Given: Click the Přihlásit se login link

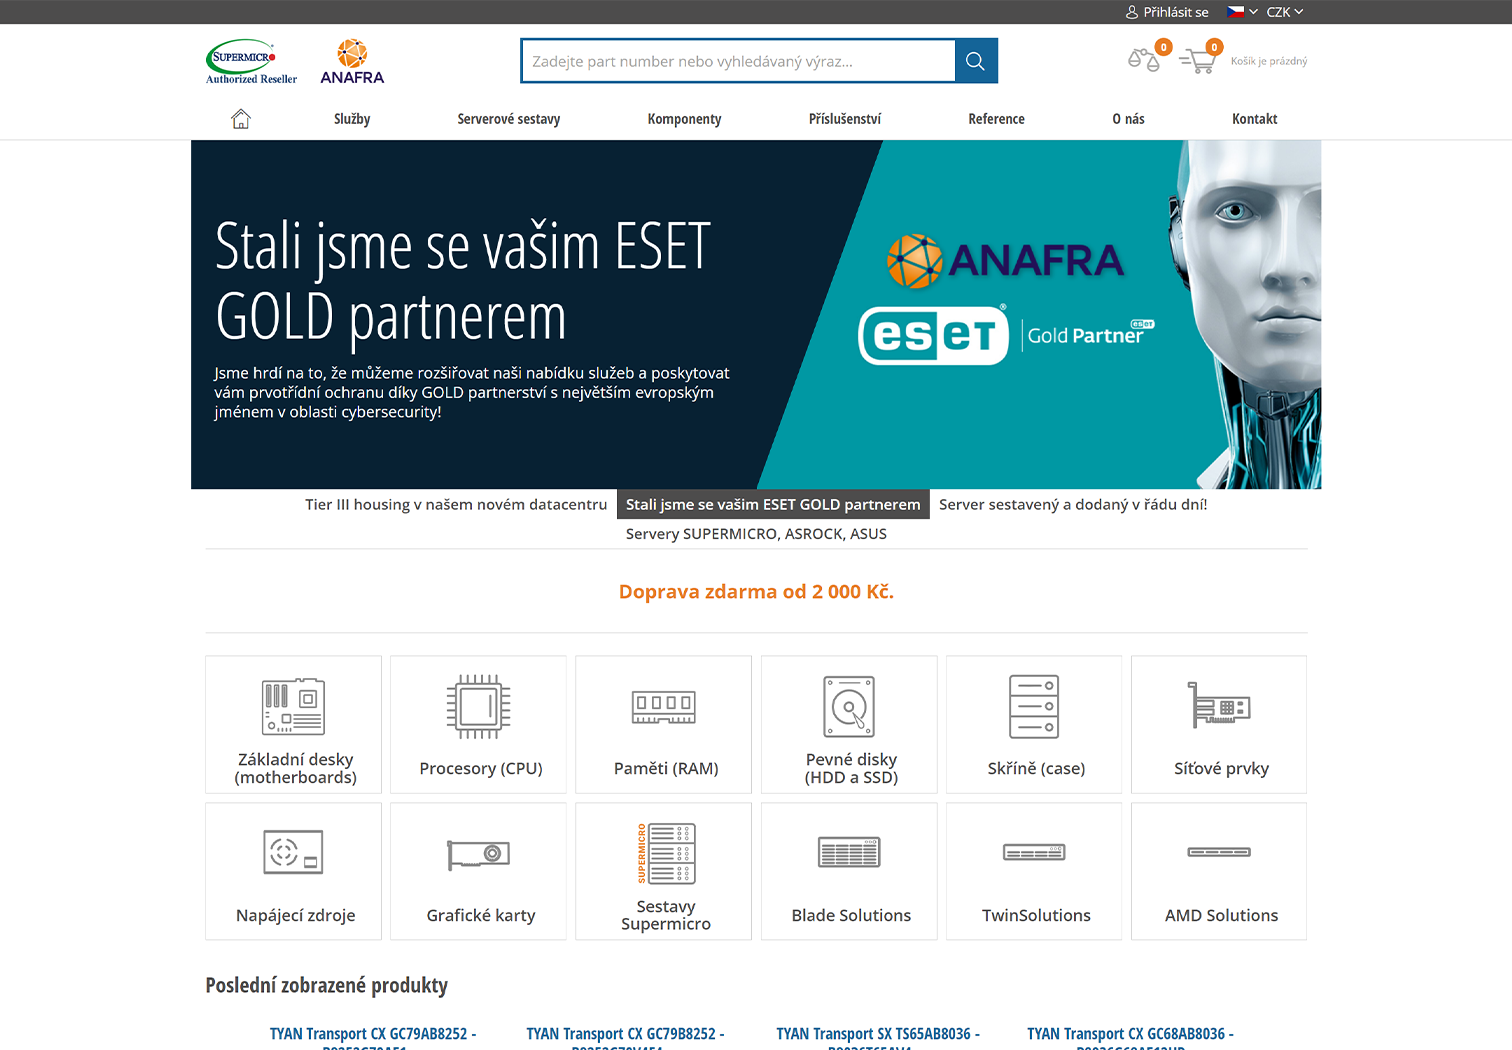Looking at the screenshot, I should pos(1167,12).
